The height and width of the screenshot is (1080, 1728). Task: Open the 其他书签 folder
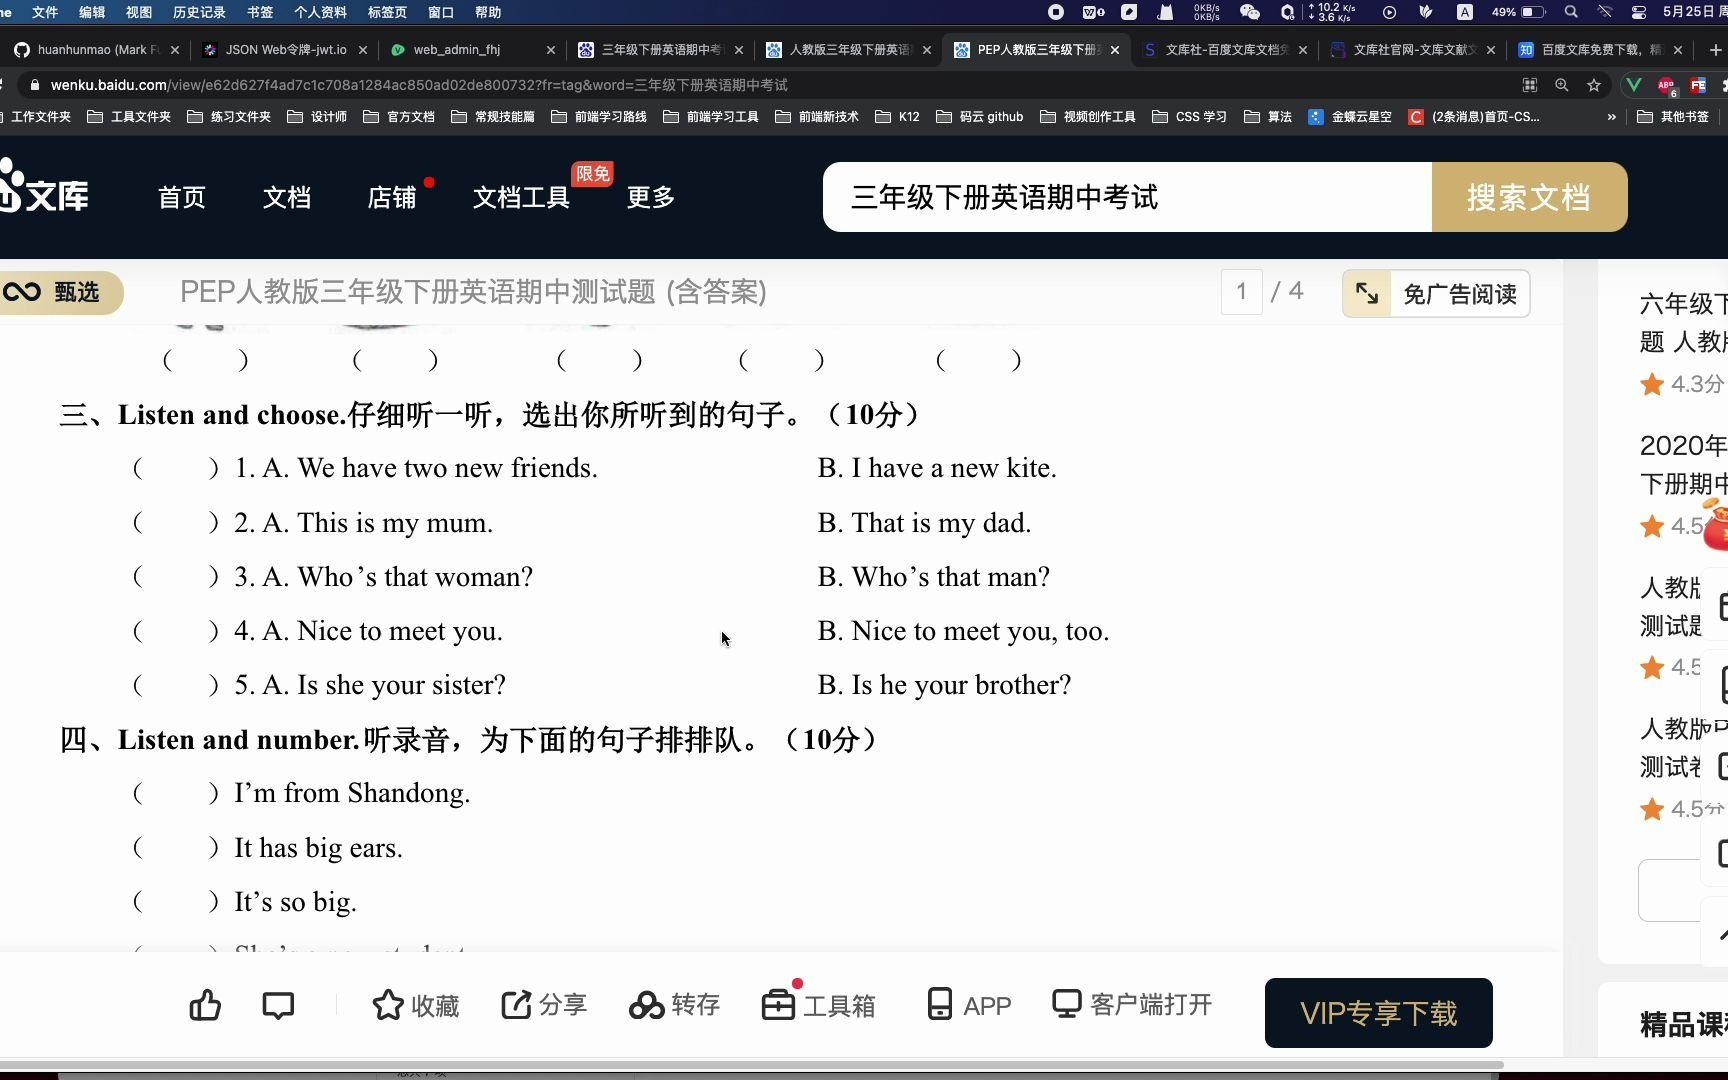tap(1673, 117)
